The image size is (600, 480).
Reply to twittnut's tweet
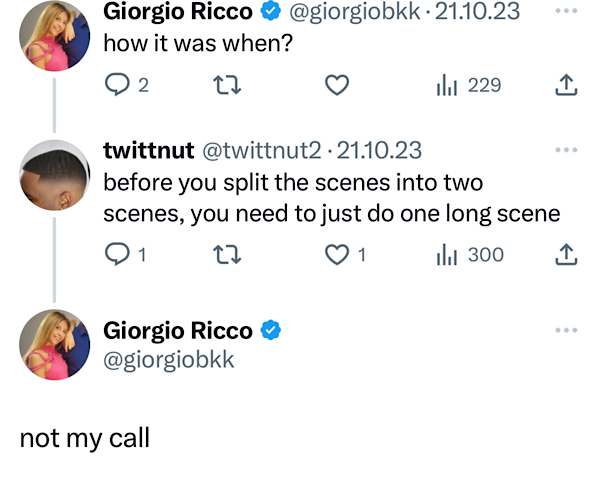point(118,255)
